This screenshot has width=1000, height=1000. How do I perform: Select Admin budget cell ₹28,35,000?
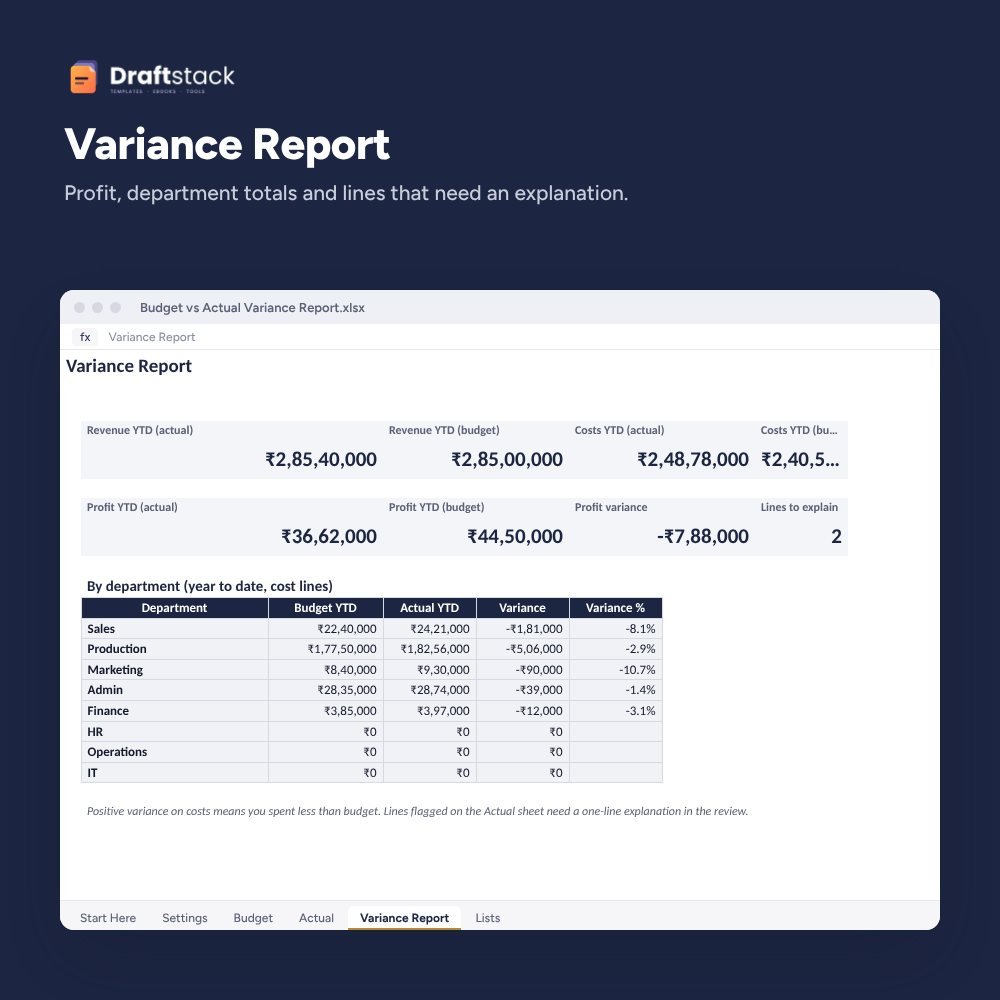coord(326,690)
